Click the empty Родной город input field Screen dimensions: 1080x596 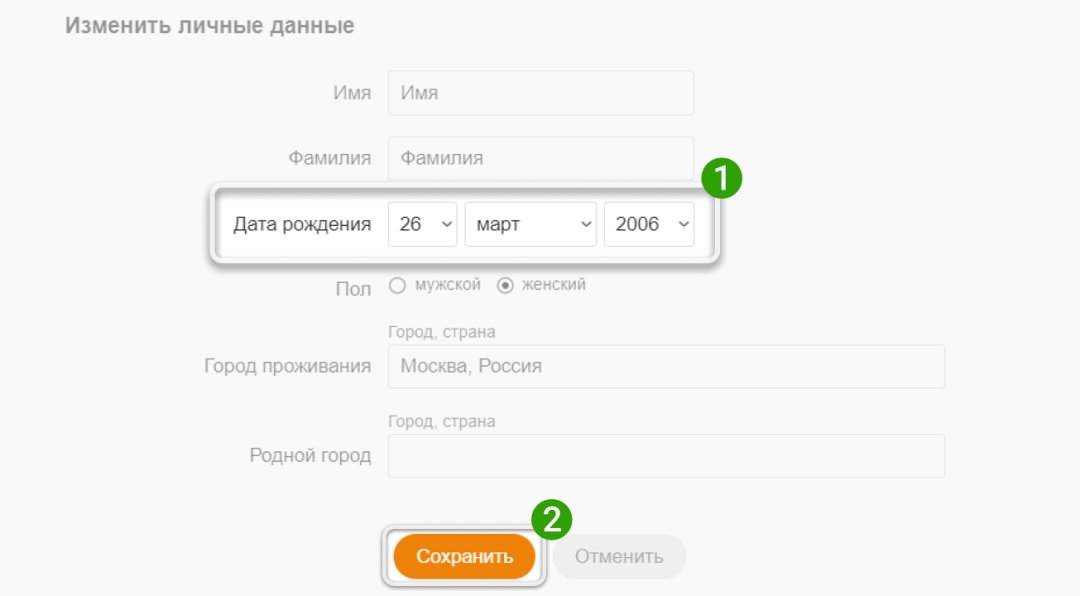tap(666, 455)
